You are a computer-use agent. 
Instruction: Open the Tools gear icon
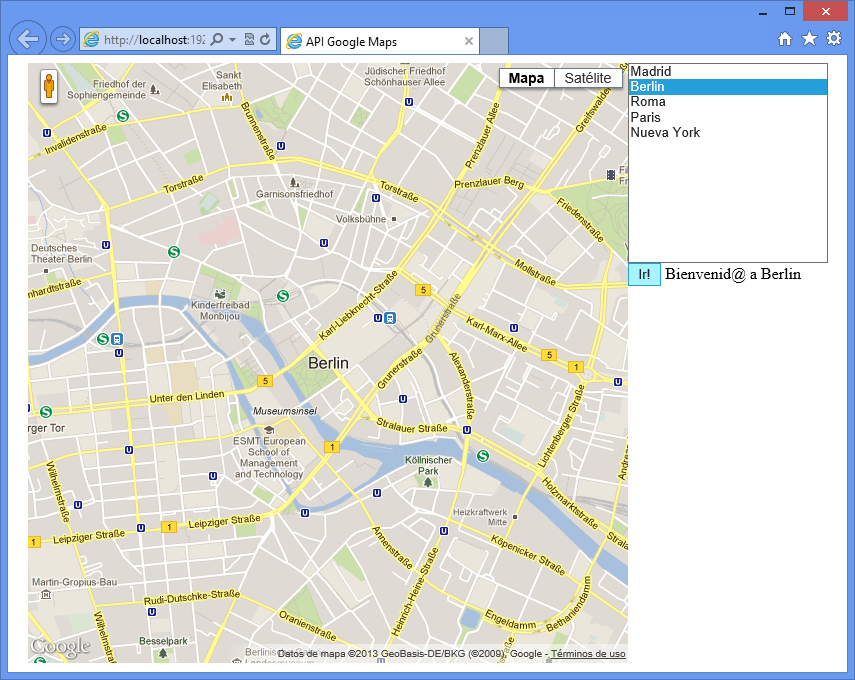(x=834, y=38)
